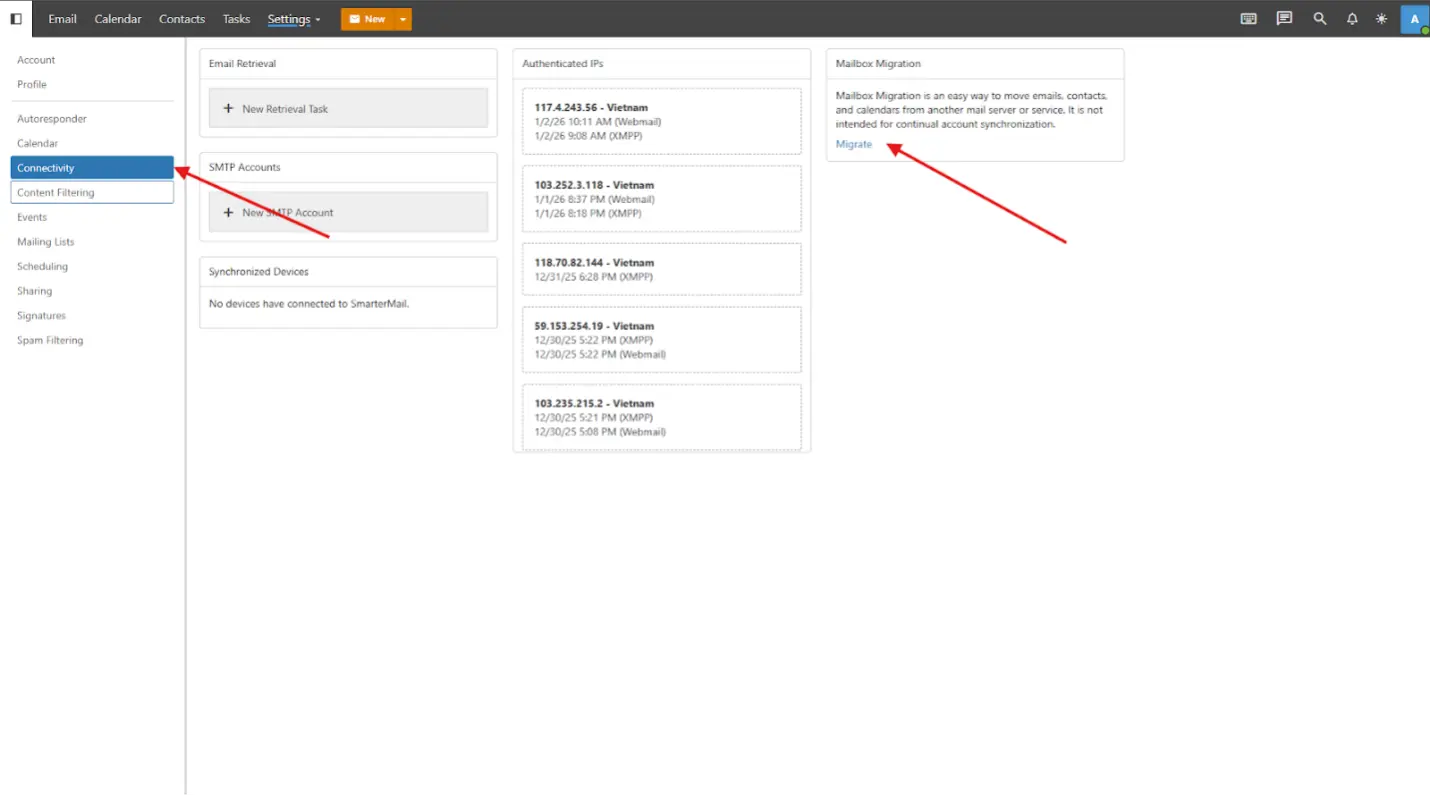Select Connectivity in the sidebar
This screenshot has height=797, width=1430.
[92, 168]
